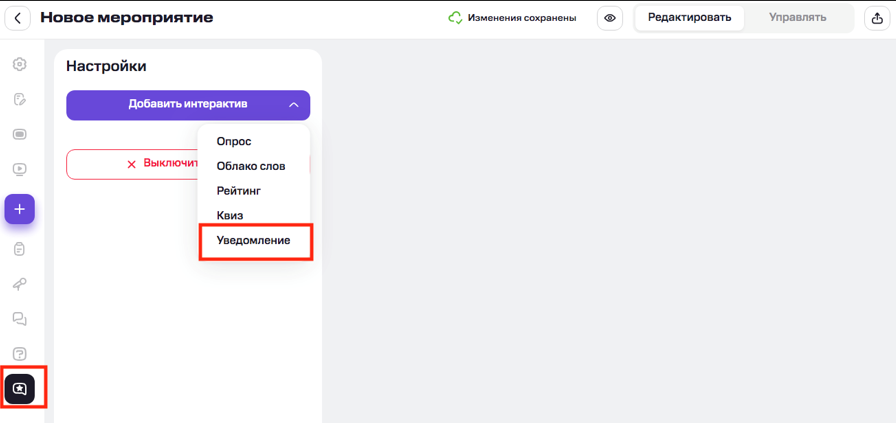Choose Облако слов in the menu

pos(251,166)
